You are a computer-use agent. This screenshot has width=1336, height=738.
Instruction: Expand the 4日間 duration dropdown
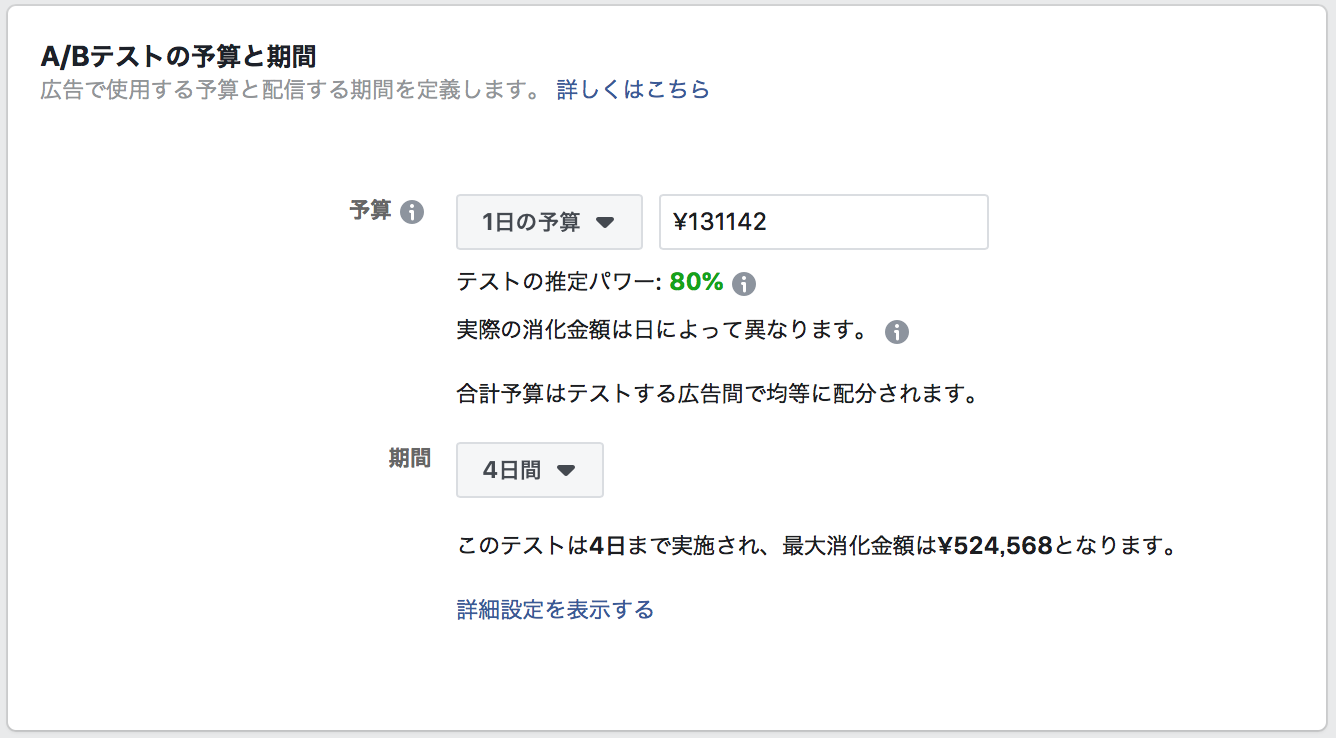coord(530,470)
